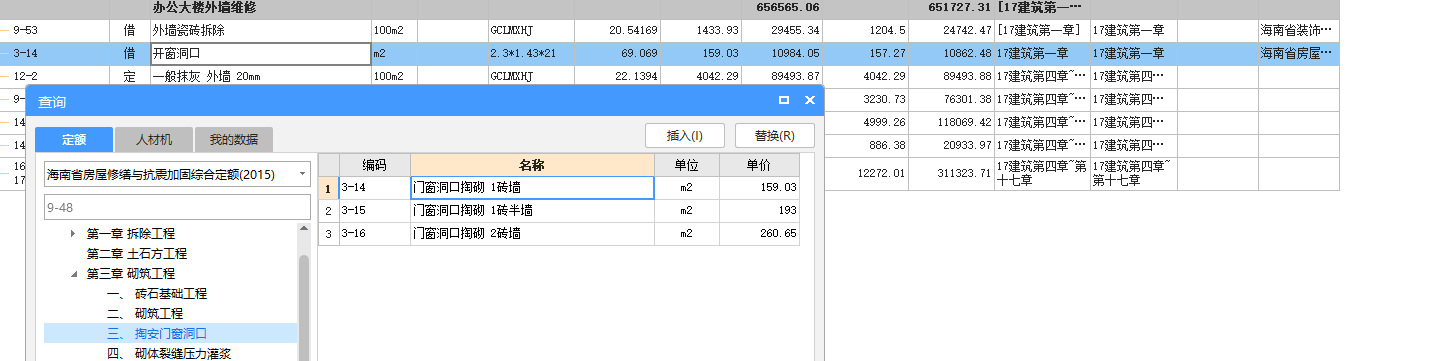Close the 查询 dialog
Image resolution: width=1455 pixels, height=361 pixels.
[x=809, y=100]
